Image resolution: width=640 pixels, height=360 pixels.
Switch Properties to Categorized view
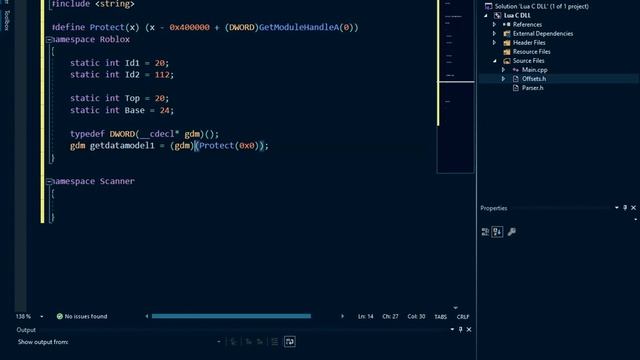pos(485,232)
